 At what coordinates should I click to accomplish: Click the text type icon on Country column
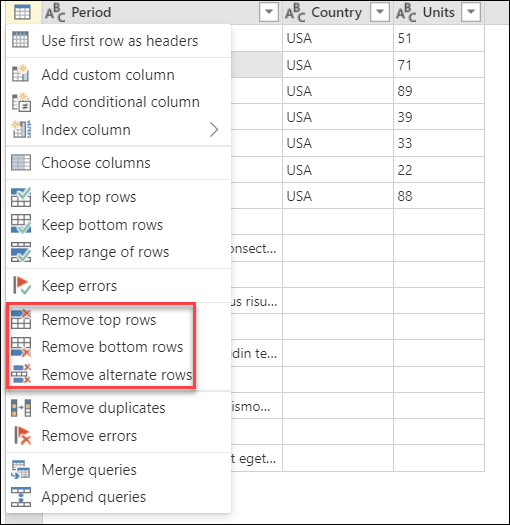pos(295,13)
